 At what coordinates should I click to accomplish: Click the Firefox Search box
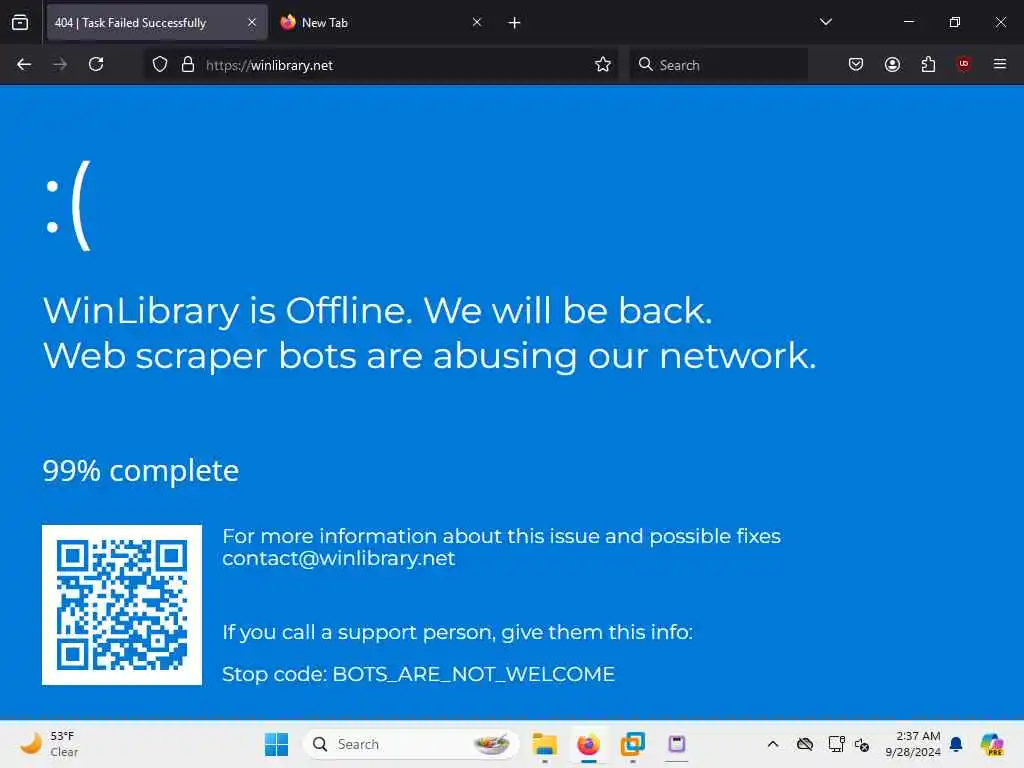tap(718, 65)
